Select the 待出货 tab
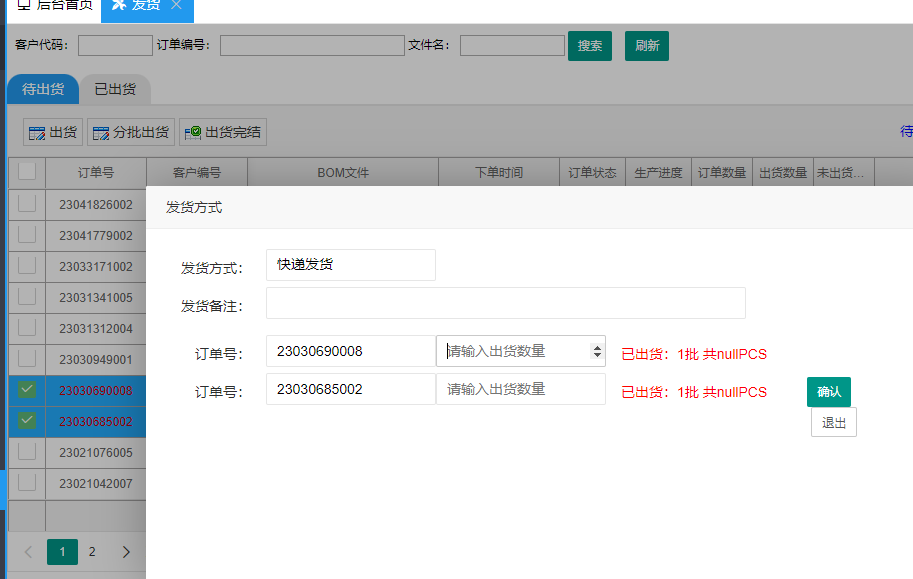This screenshot has width=913, height=579. tap(43, 89)
